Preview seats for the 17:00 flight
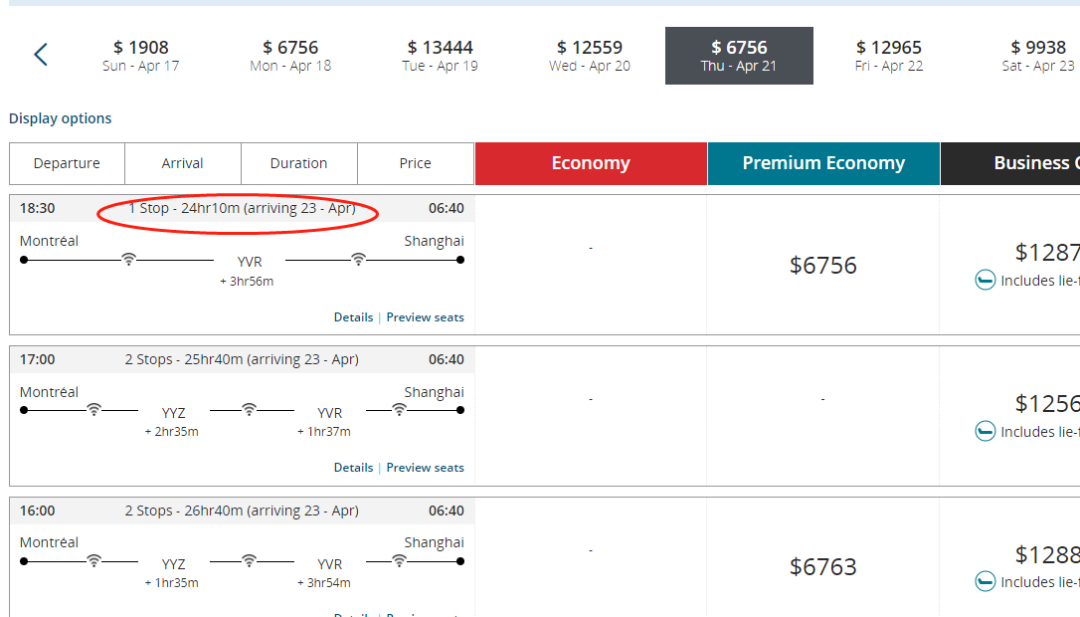The height and width of the screenshot is (617, 1080). [425, 467]
